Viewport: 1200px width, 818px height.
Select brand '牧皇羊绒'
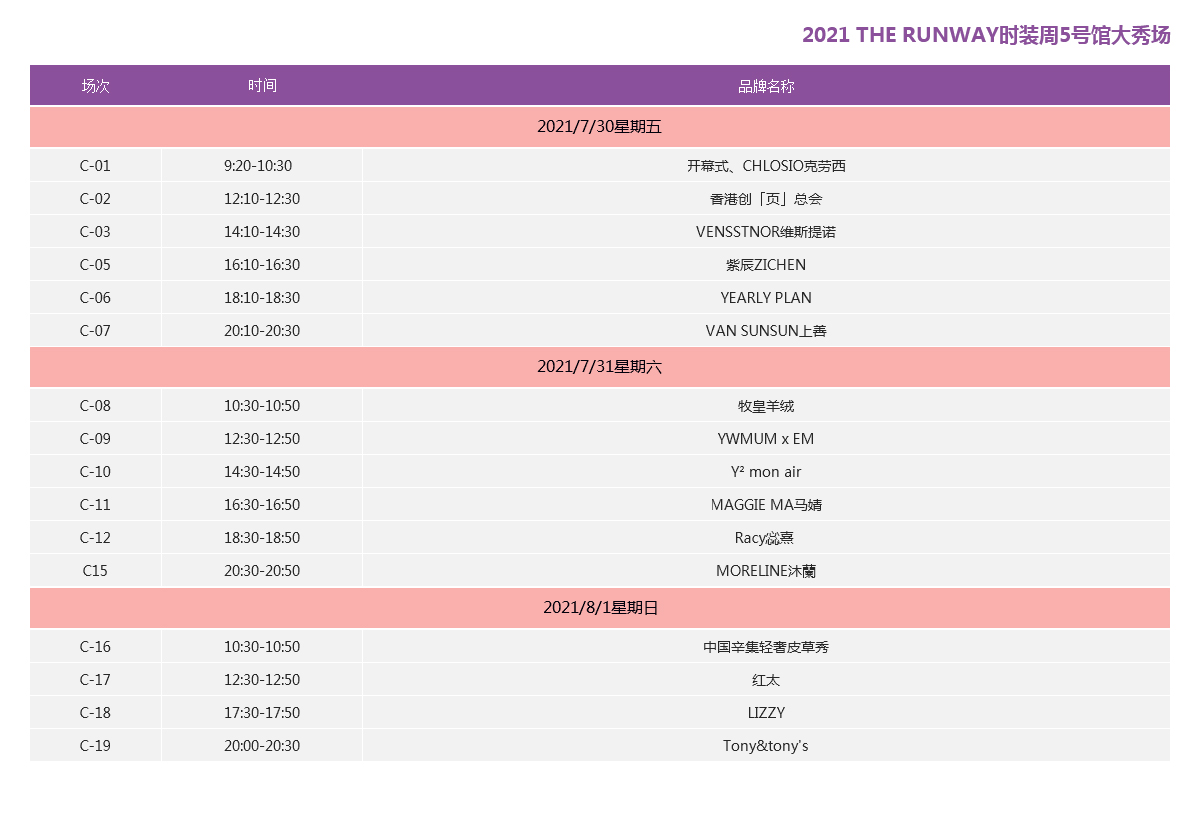click(766, 406)
